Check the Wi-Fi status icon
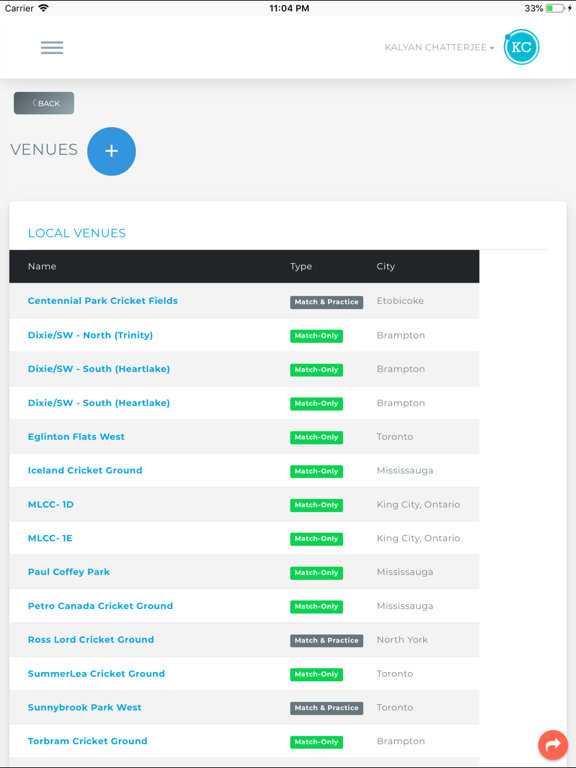This screenshot has height=768, width=576. pyautogui.click(x=44, y=8)
